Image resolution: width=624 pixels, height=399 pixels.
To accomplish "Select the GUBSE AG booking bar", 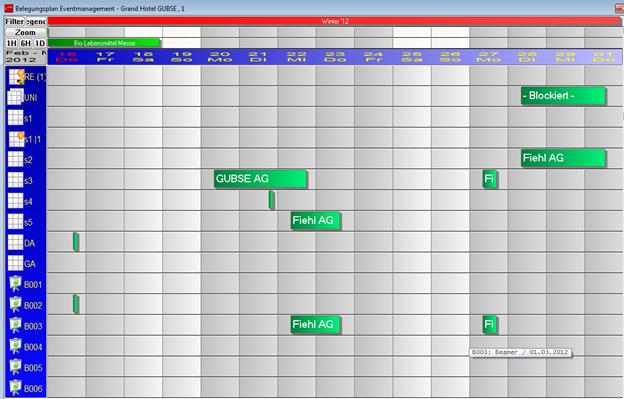I will 260,179.
